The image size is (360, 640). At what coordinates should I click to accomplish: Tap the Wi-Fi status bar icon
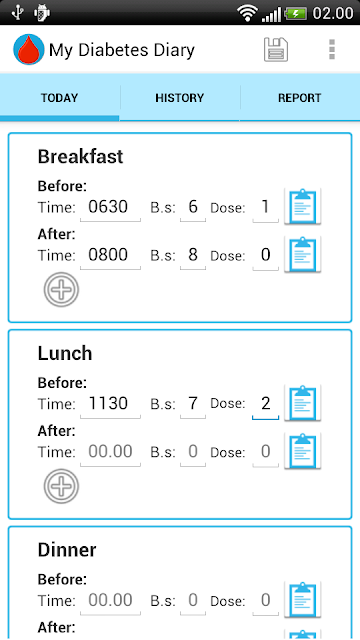247,13
